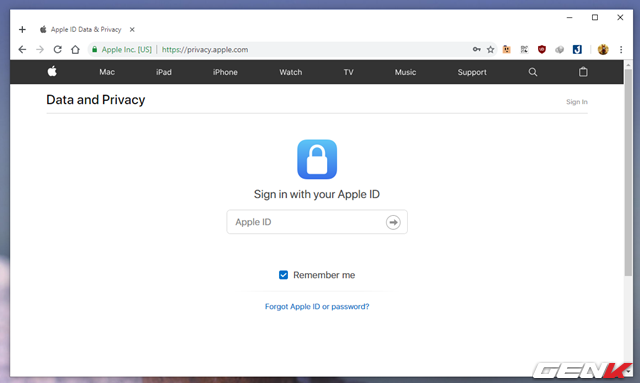Viewport: 640px width, 383px height.
Task: Maximize the Chrome window
Action: point(595,18)
